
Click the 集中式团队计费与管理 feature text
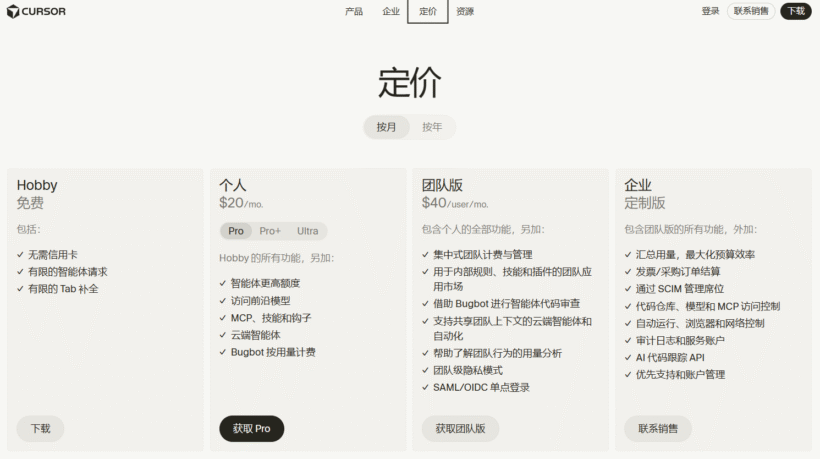click(483, 255)
